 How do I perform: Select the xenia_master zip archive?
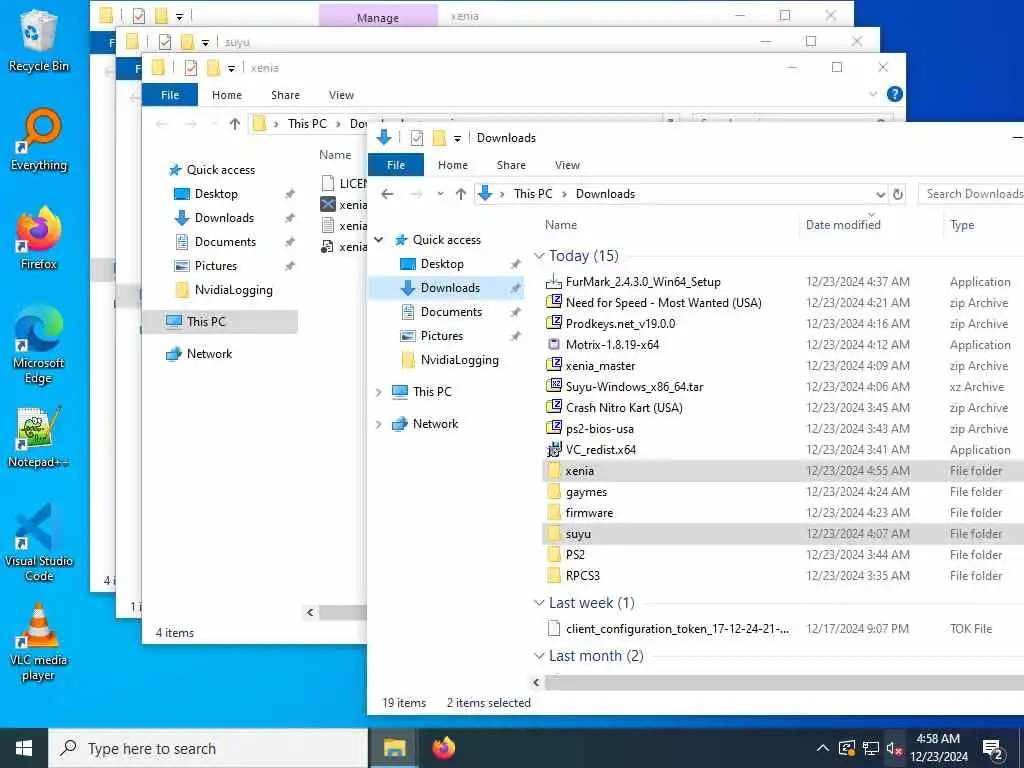(600, 366)
